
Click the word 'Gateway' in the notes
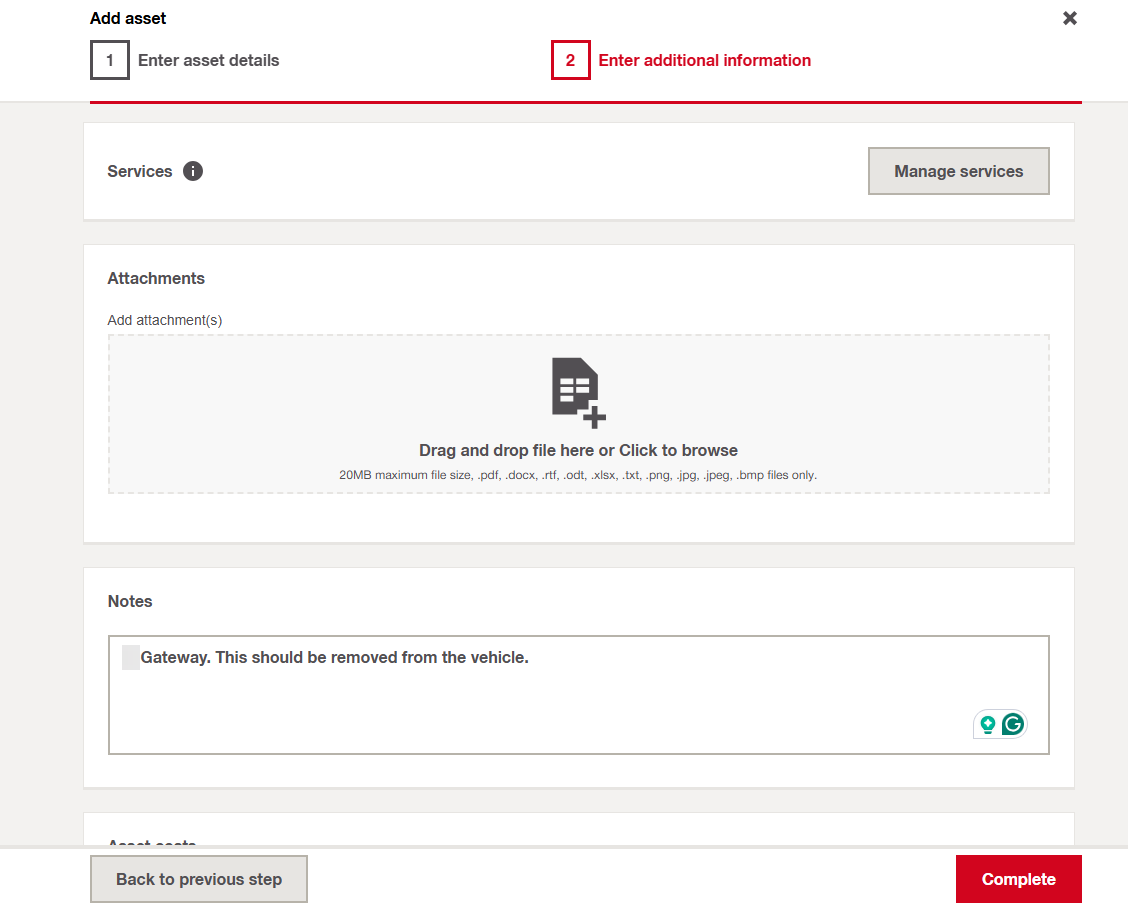[x=174, y=657]
